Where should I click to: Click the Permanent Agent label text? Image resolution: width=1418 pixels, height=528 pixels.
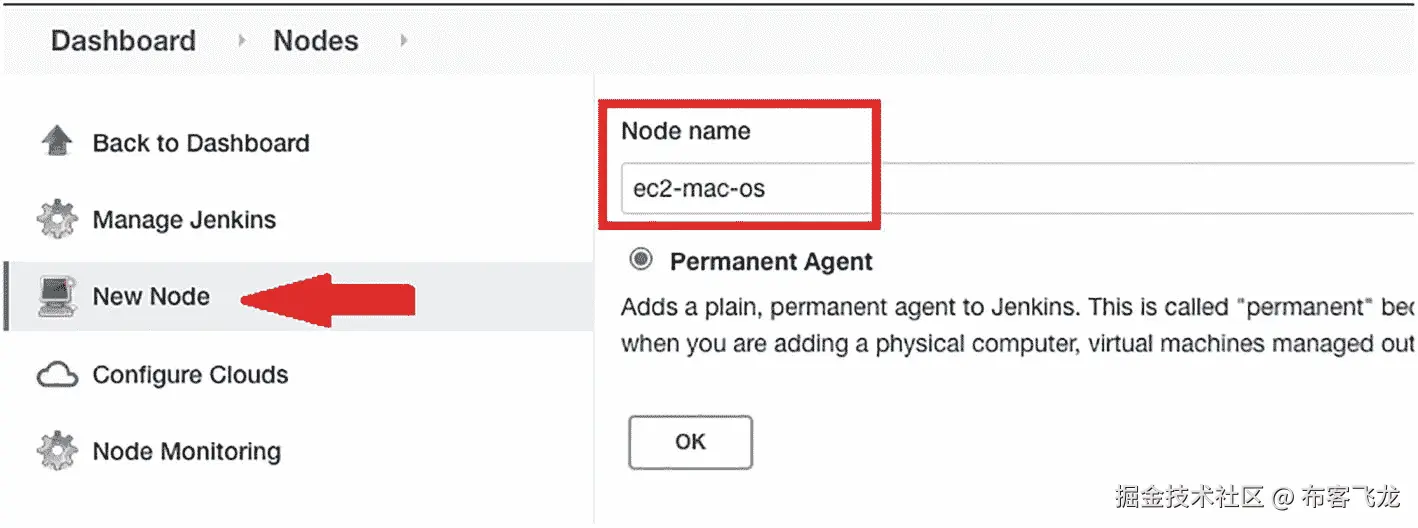coord(771,262)
